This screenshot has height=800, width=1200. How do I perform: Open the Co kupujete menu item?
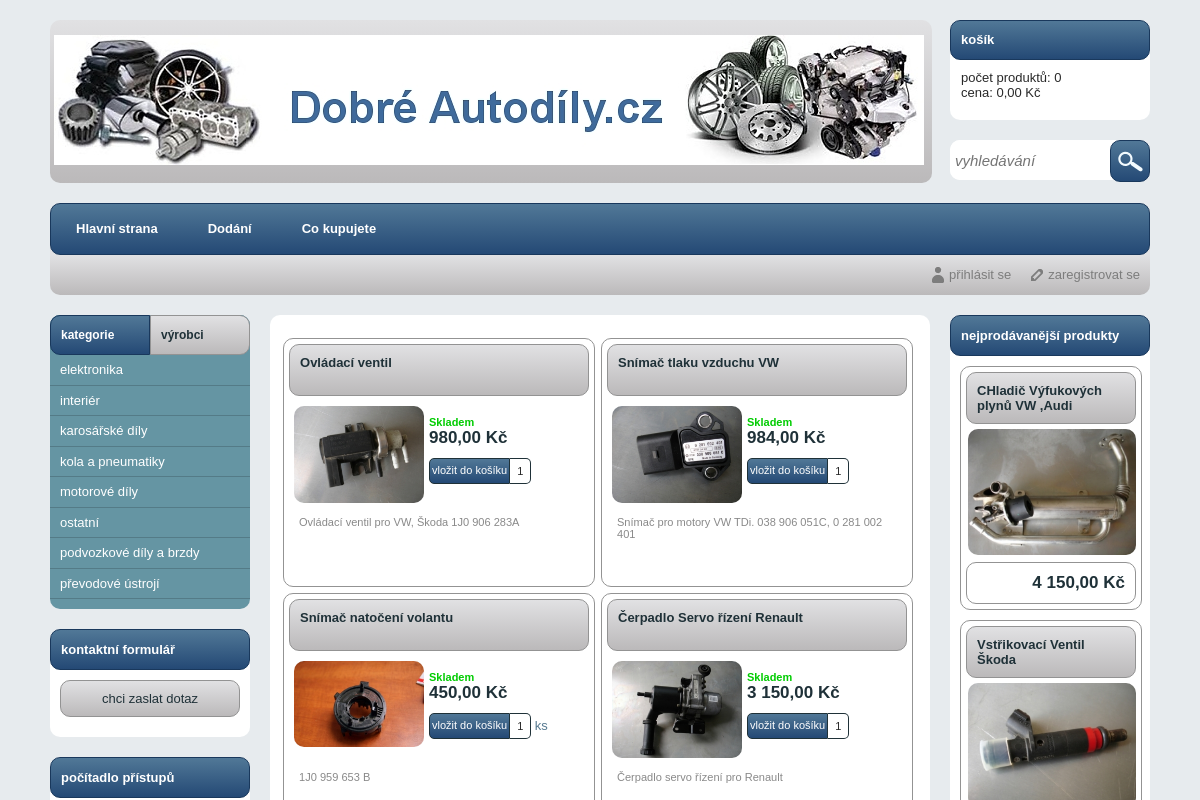339,229
